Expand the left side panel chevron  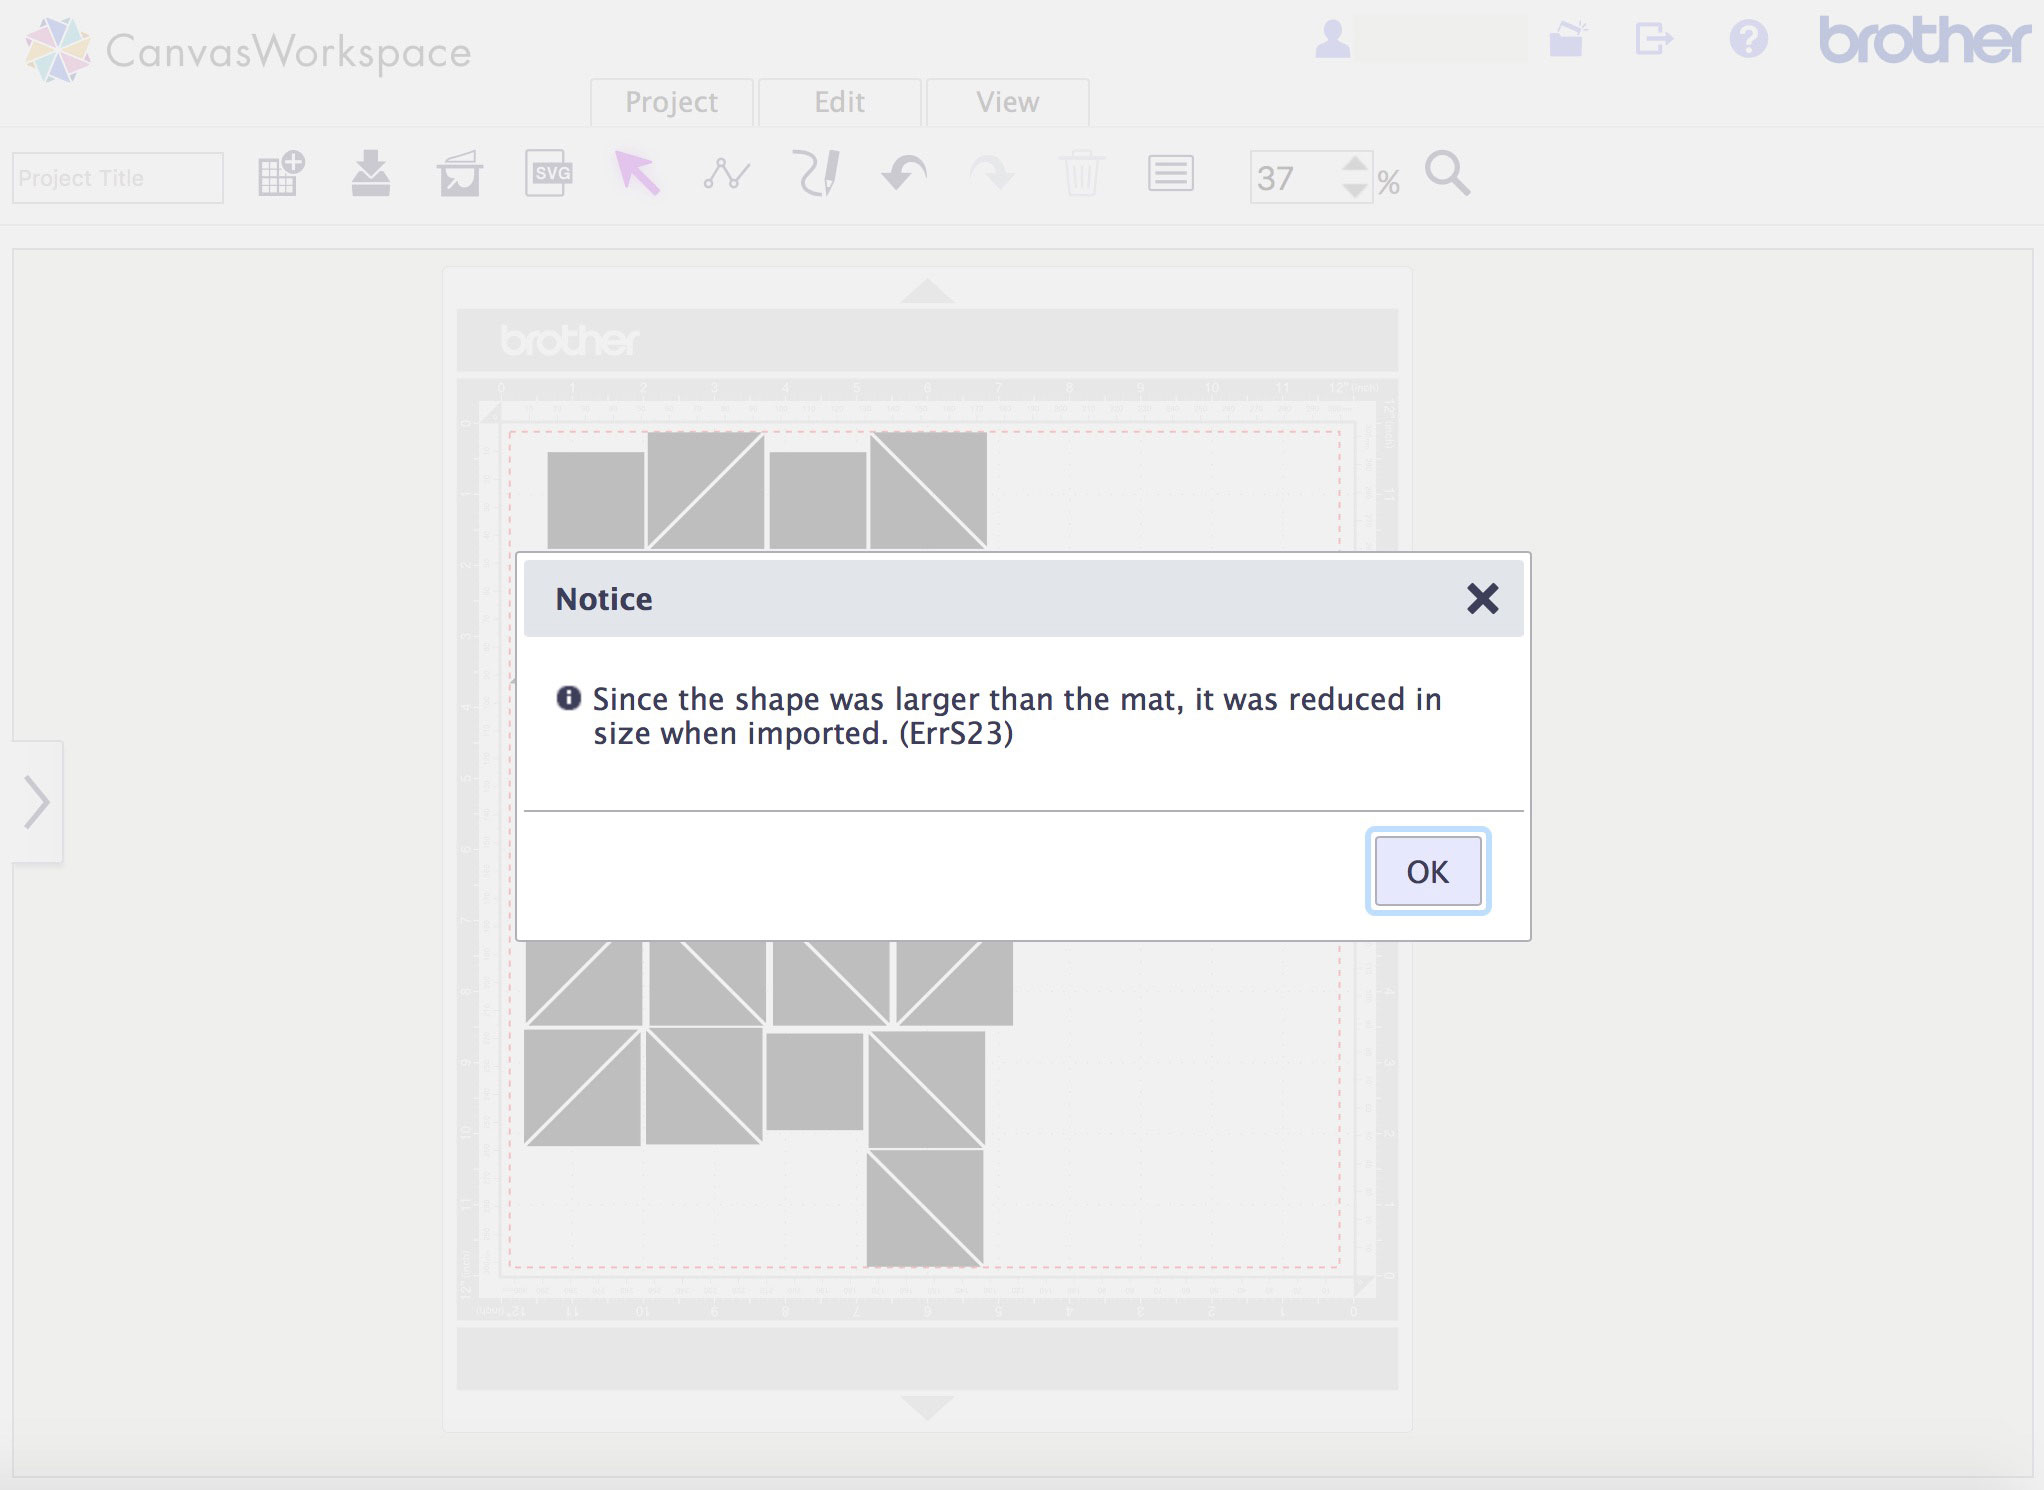(37, 802)
